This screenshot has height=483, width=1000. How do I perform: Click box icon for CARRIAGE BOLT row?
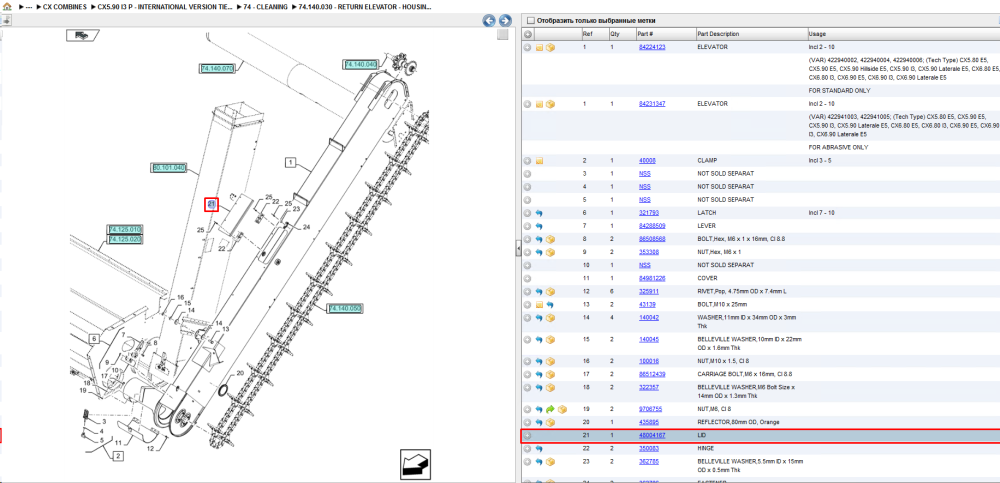coord(550,375)
